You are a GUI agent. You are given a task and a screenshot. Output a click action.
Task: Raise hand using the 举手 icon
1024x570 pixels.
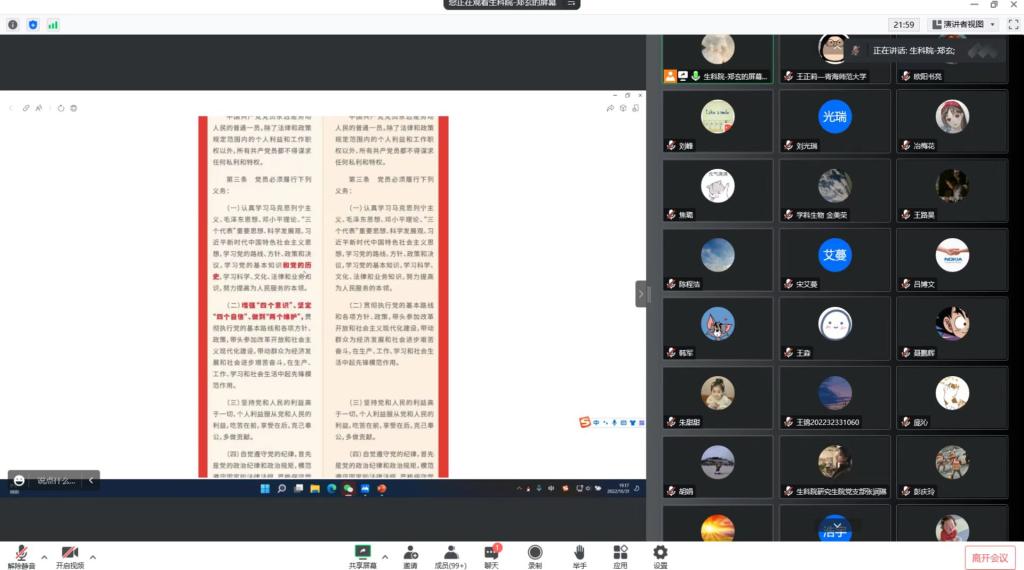click(x=579, y=553)
